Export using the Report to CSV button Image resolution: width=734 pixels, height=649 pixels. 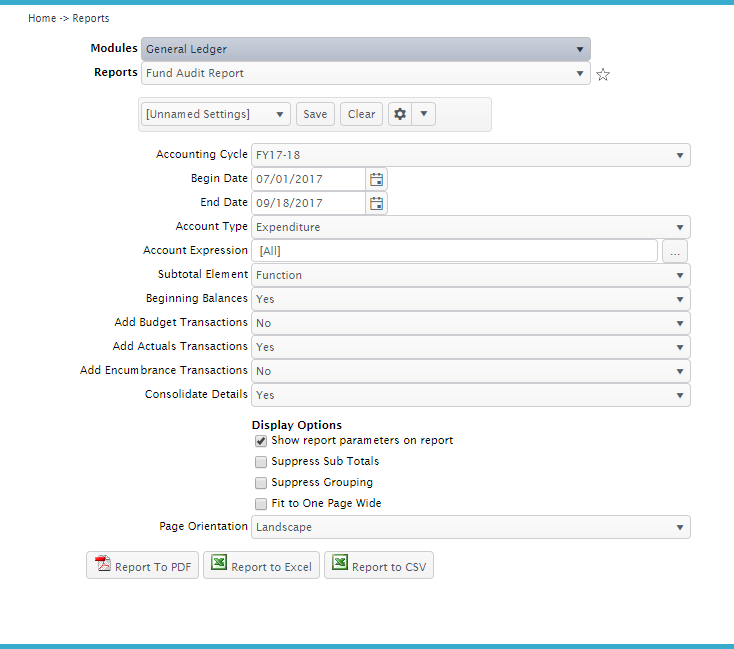[x=378, y=566]
